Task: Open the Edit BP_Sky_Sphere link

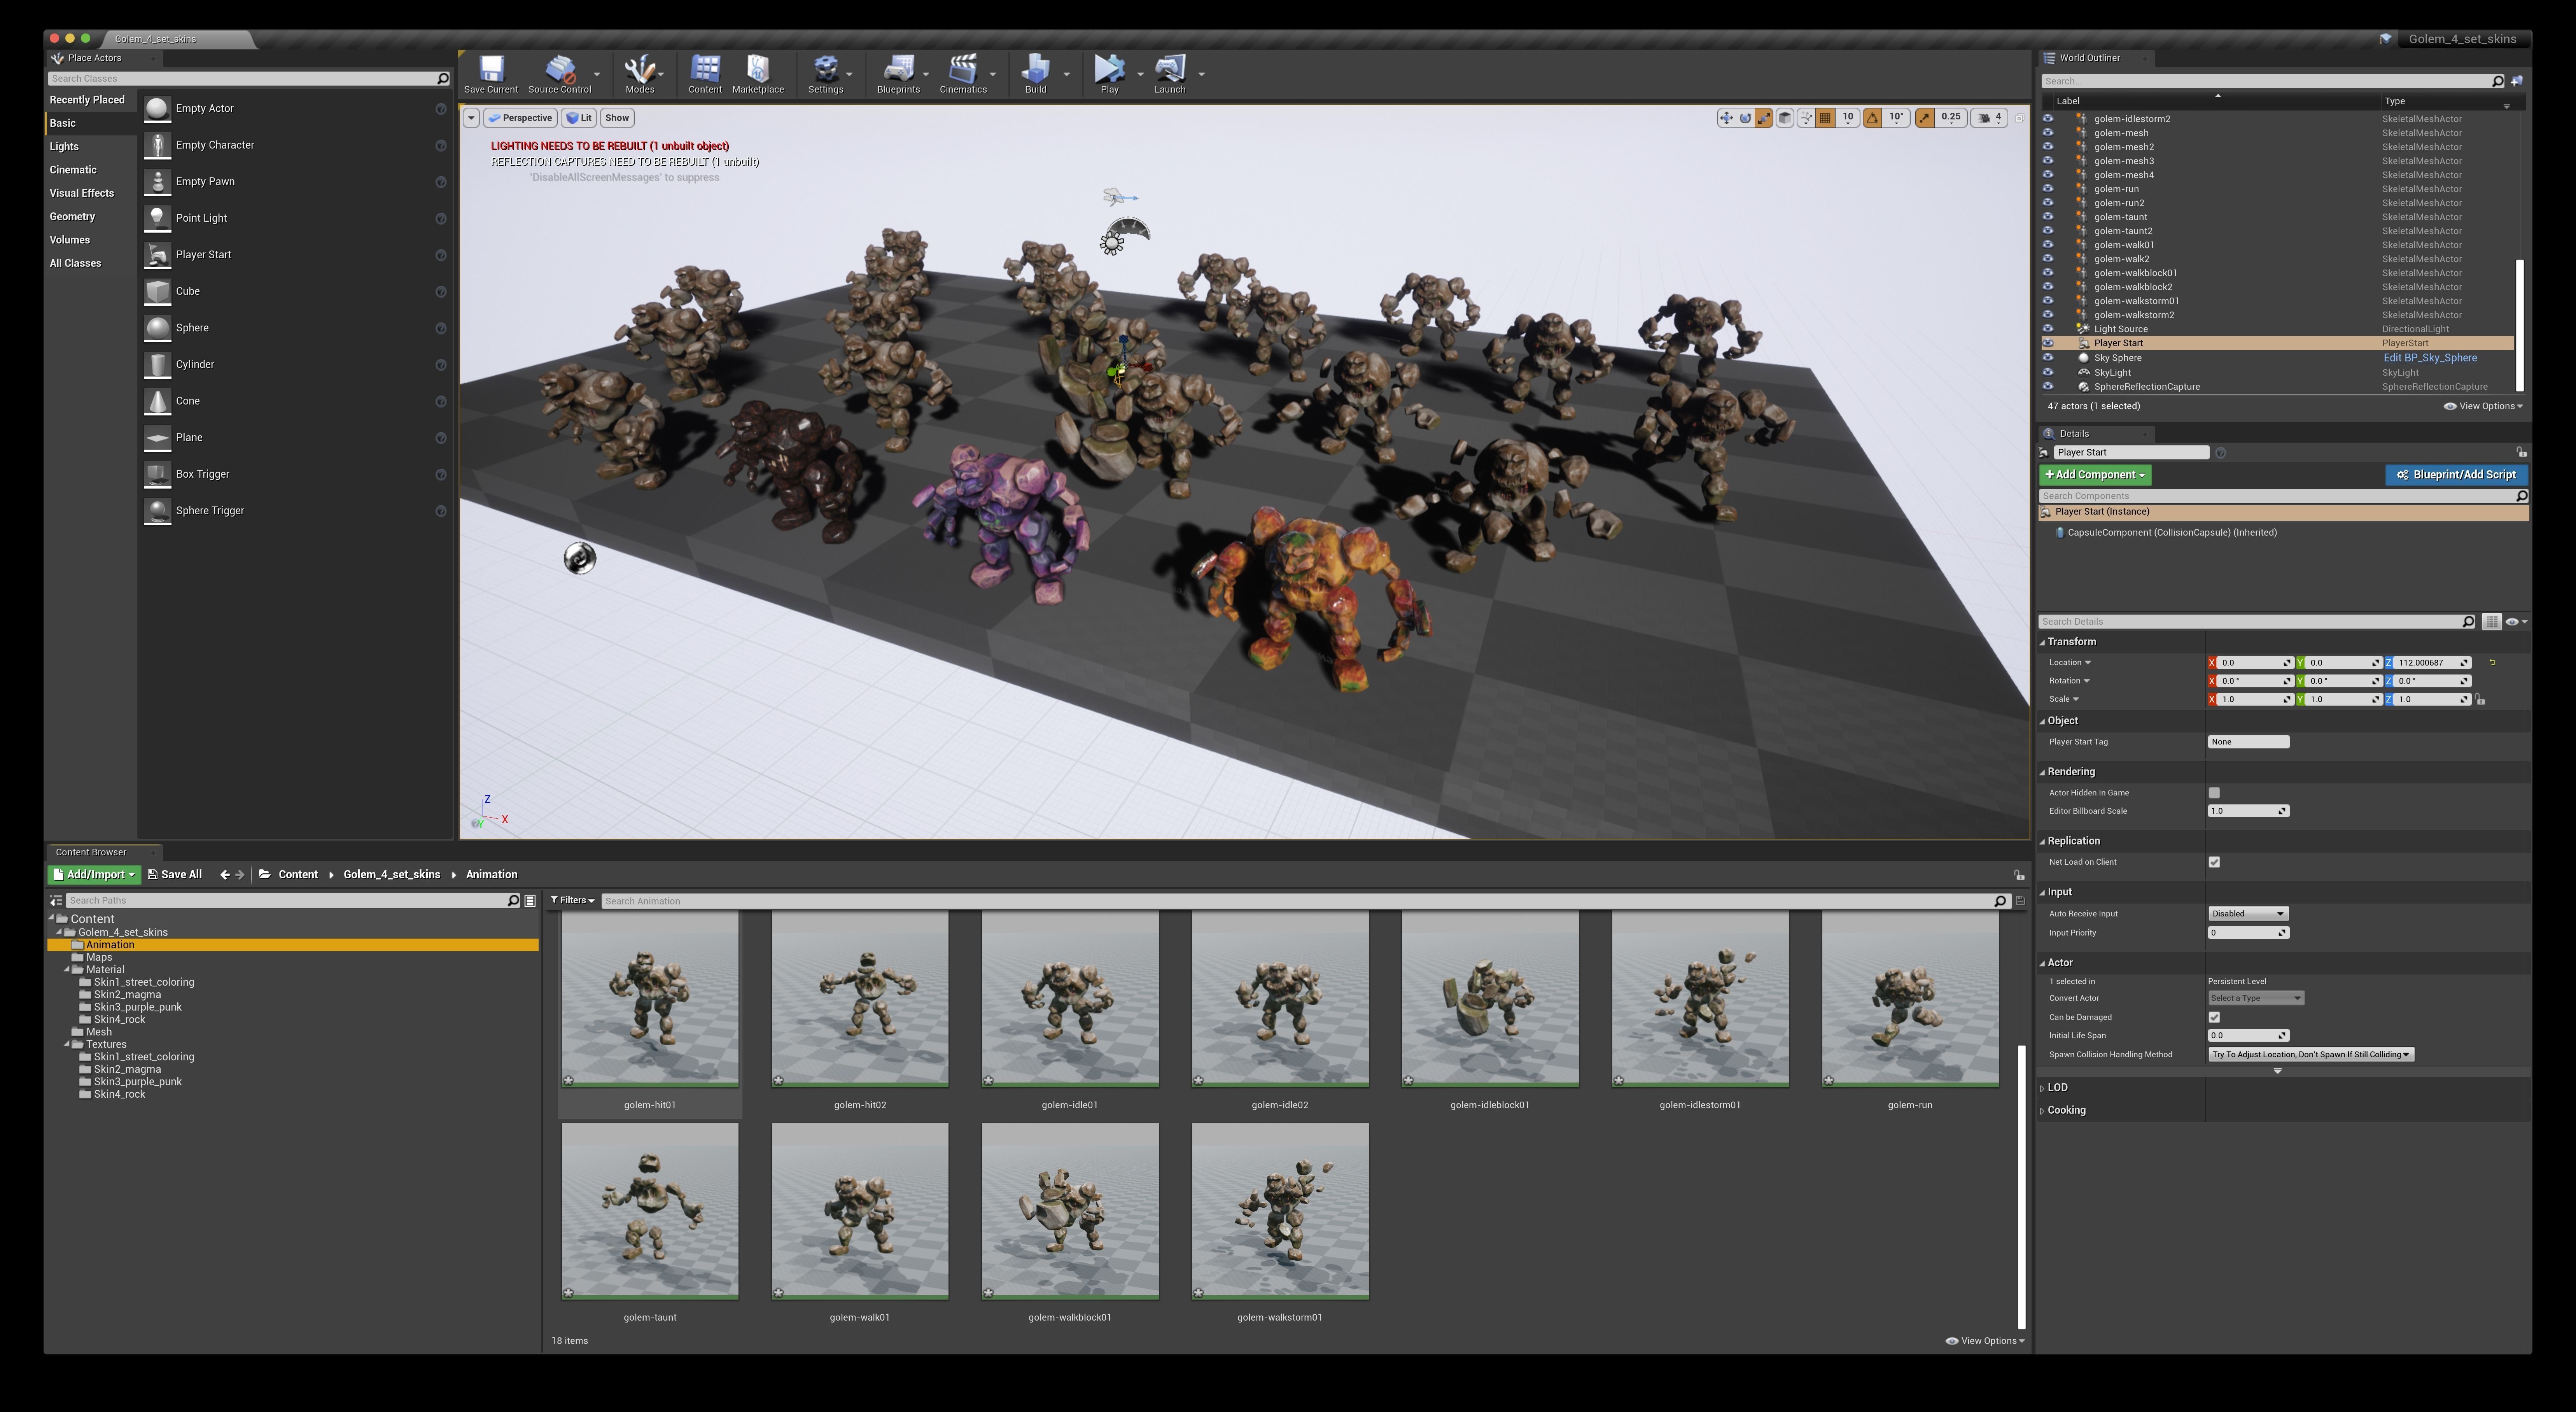Action: (2430, 358)
